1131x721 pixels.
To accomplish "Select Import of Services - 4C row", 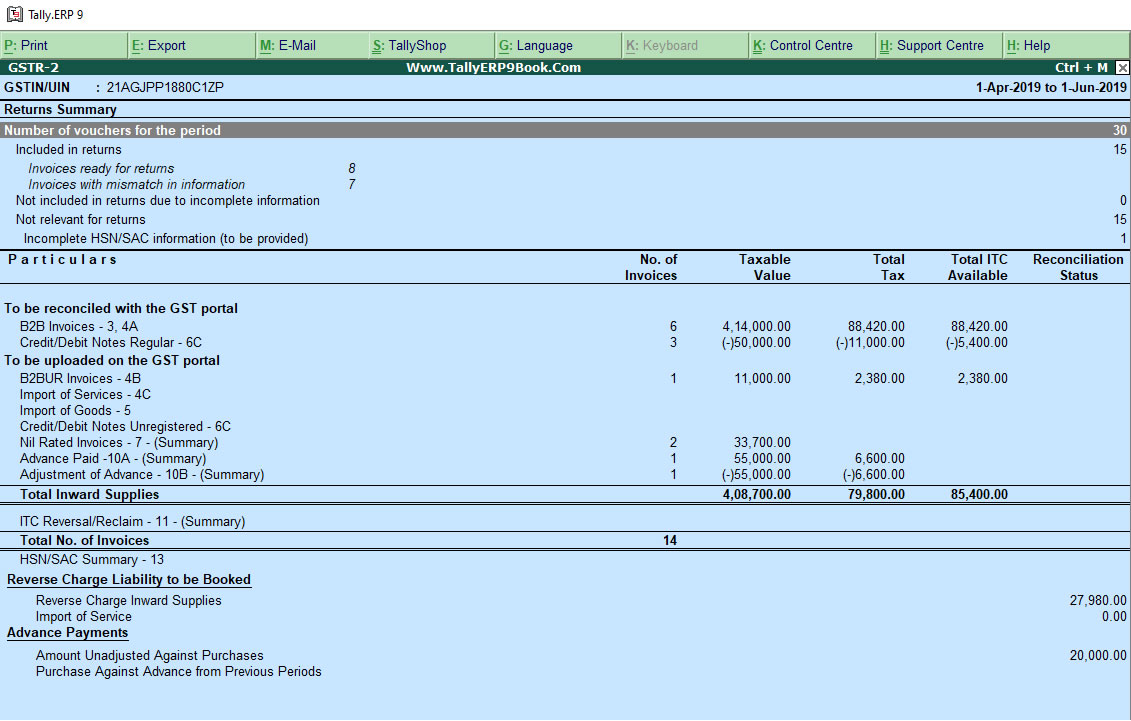I will [x=566, y=394].
